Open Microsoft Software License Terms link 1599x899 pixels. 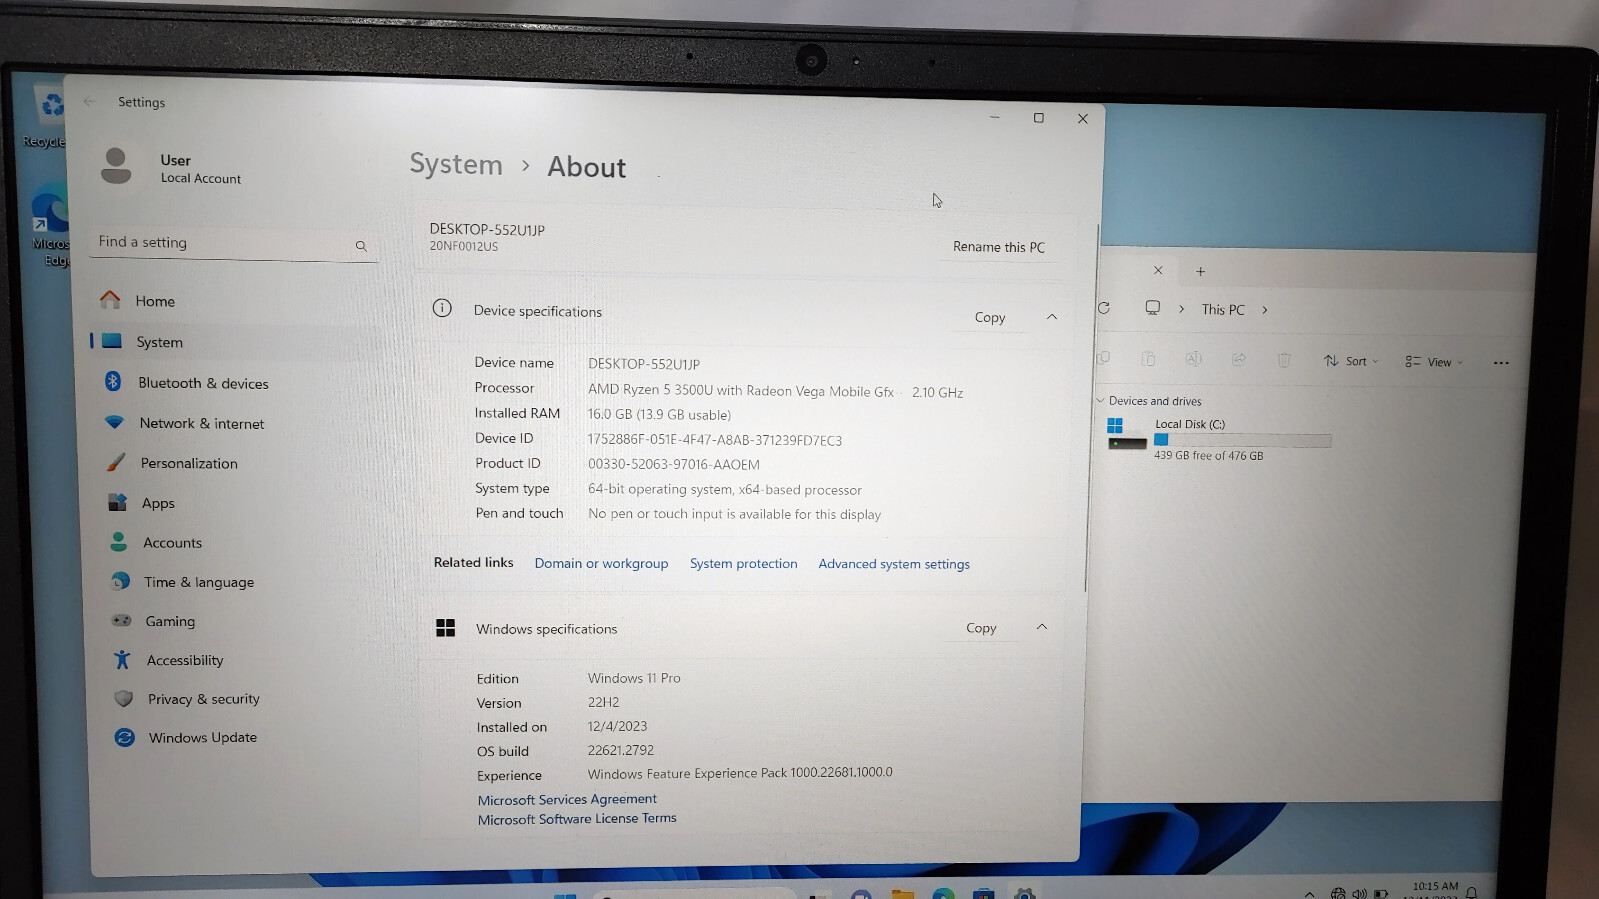pyautogui.click(x=577, y=819)
